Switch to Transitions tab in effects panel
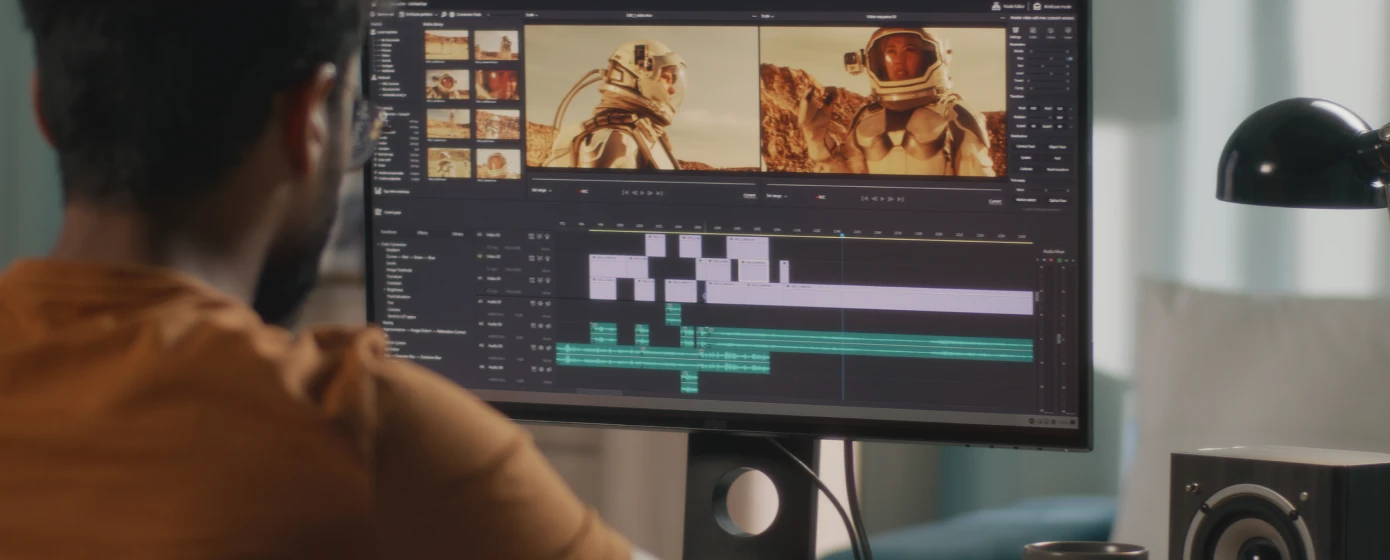This screenshot has width=1390, height=560. tap(388, 232)
